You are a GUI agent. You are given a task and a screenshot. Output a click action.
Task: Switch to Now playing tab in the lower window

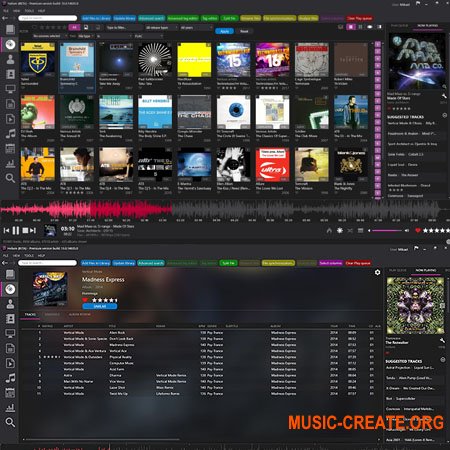[426, 270]
